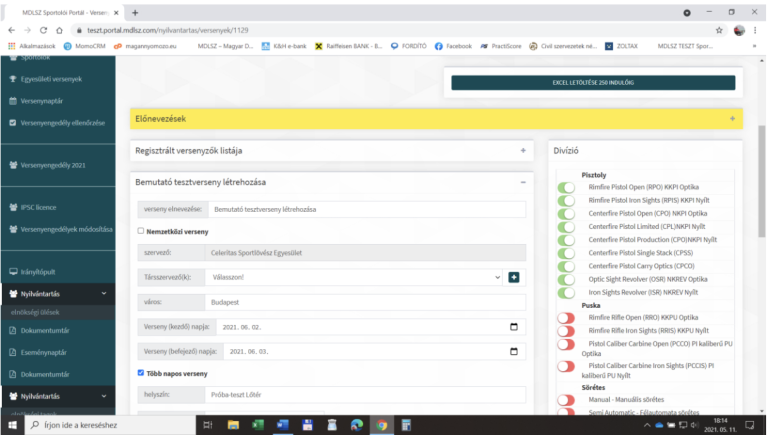Click the Versenynaptár calendar icon in sidebar
This screenshot has height=435, width=768.
point(12,101)
